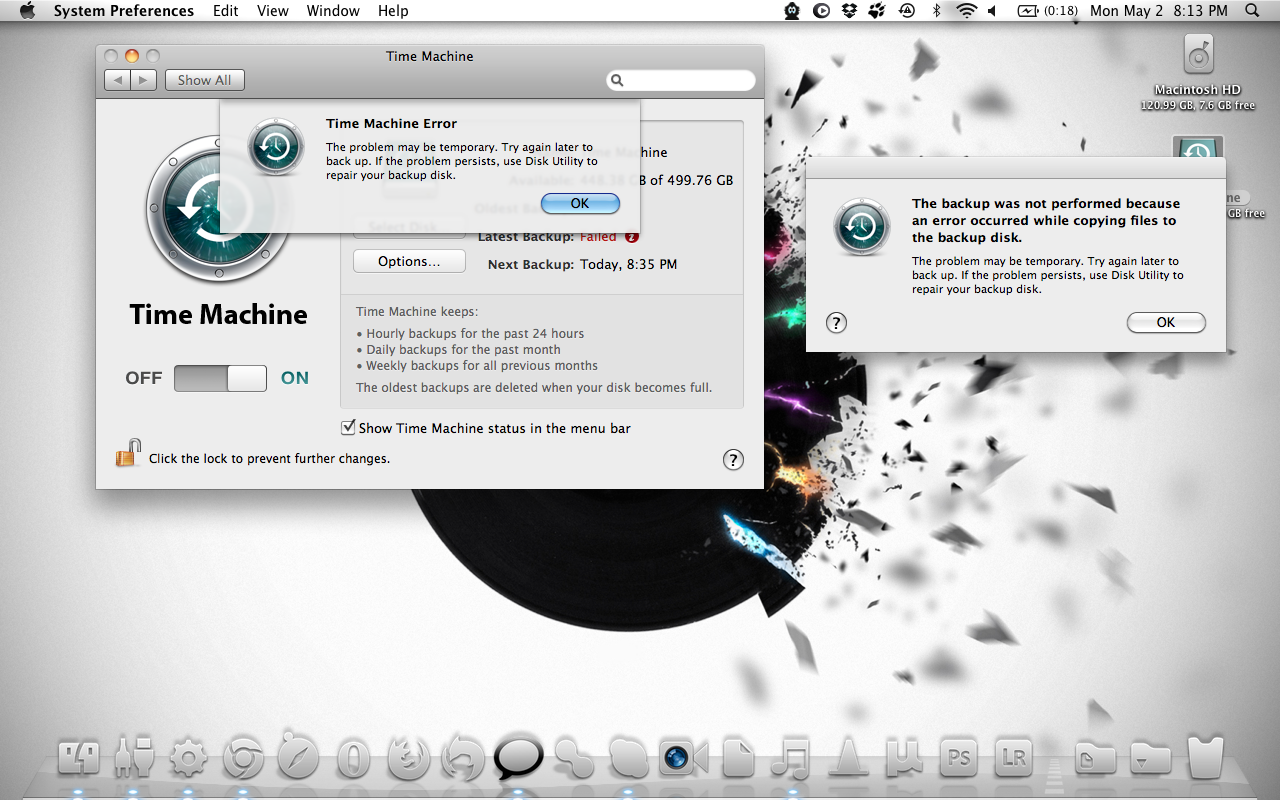
Task: Open help in Time Machine preferences window
Action: (733, 459)
